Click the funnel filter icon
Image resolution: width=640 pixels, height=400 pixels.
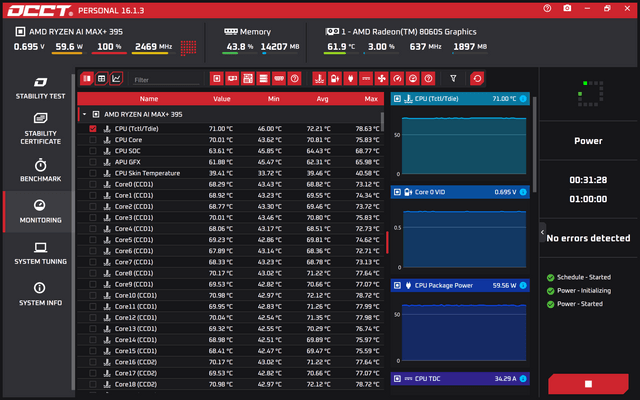[x=453, y=78]
